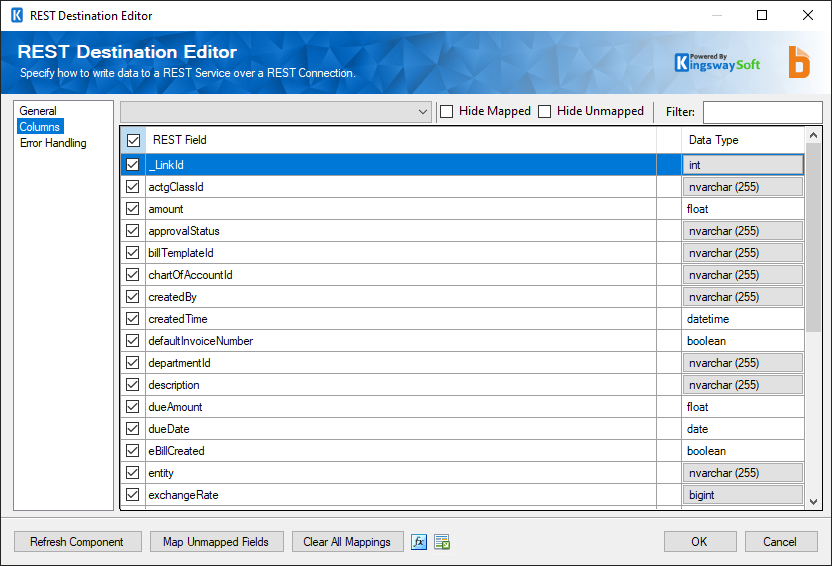Select the createdTime field name cell

pos(401,319)
